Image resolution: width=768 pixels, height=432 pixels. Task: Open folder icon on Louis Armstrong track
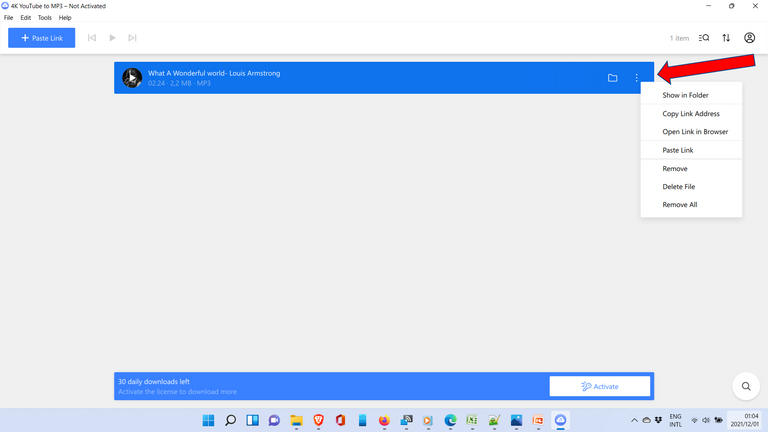pos(612,78)
